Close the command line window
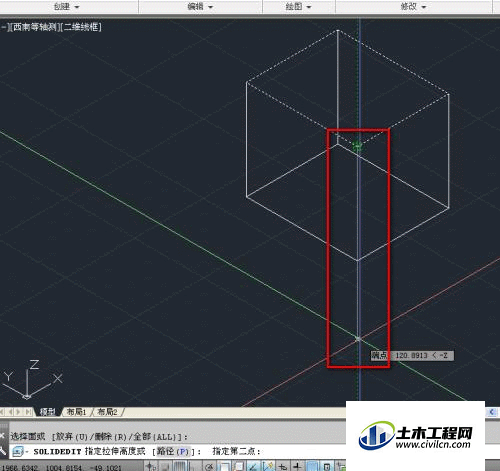The height and width of the screenshot is (471, 500). click(3, 435)
